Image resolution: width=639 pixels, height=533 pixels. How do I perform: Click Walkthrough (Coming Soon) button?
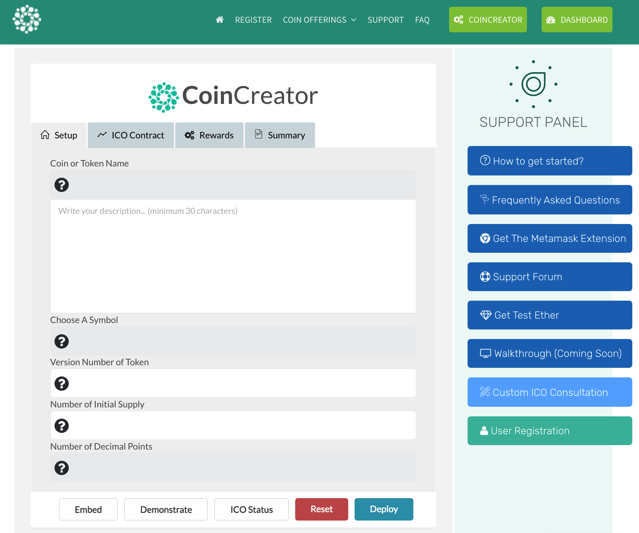[x=550, y=353]
